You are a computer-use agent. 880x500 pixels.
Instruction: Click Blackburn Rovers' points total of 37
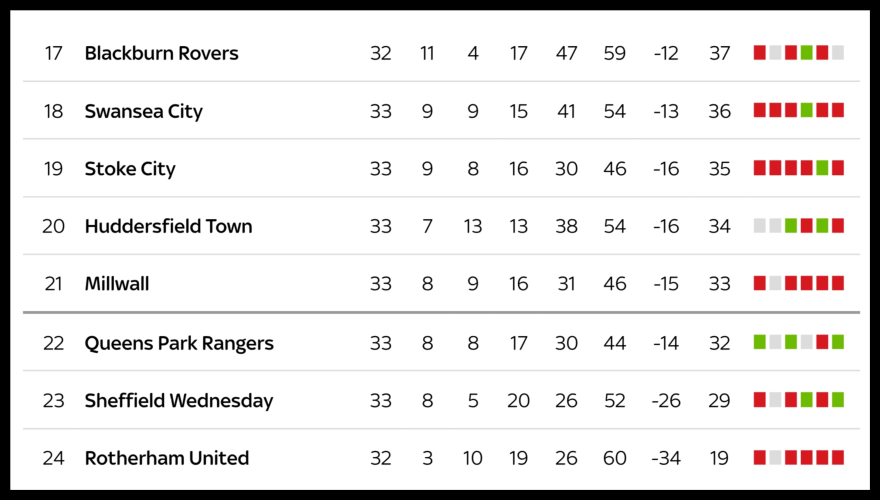click(720, 53)
